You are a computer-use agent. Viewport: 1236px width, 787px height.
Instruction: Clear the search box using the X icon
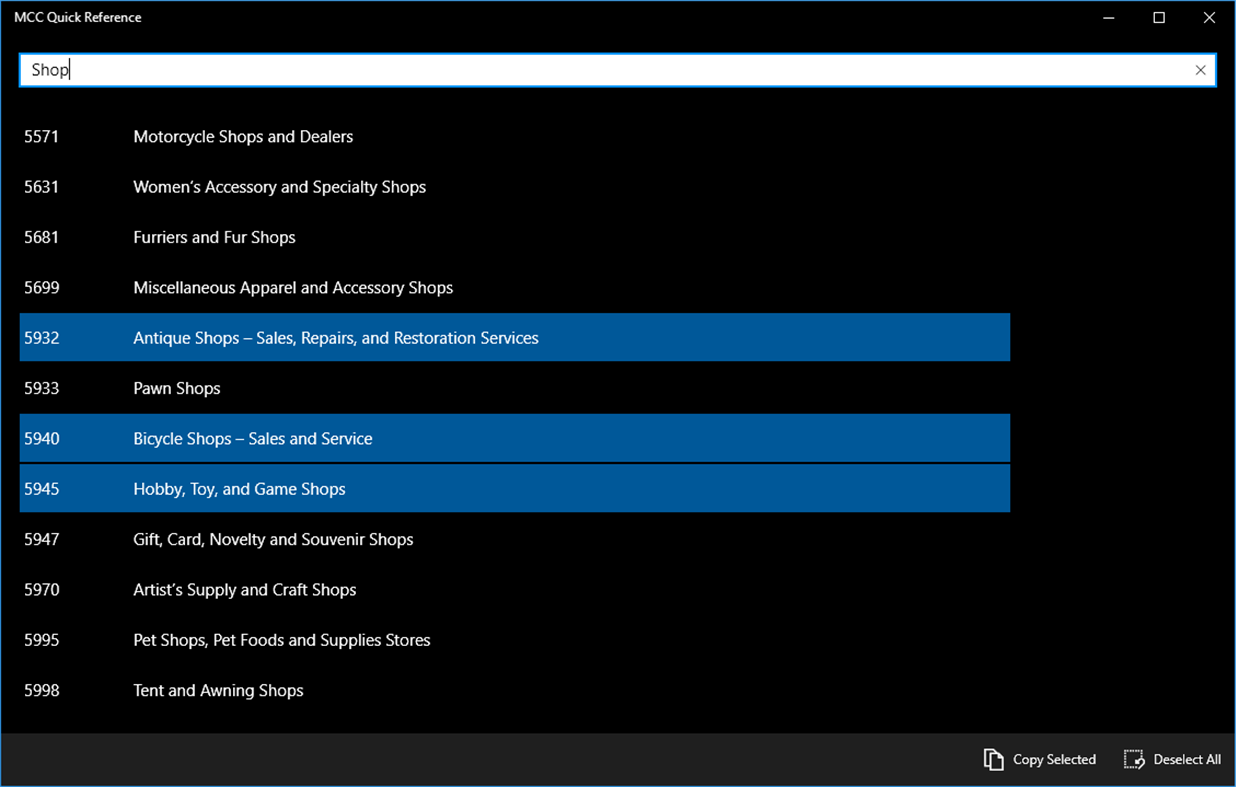(x=1200, y=70)
